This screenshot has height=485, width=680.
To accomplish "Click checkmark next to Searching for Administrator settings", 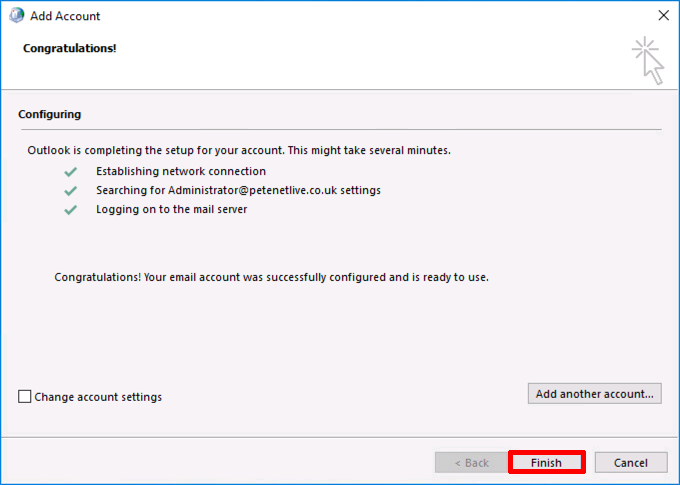I will point(71,191).
